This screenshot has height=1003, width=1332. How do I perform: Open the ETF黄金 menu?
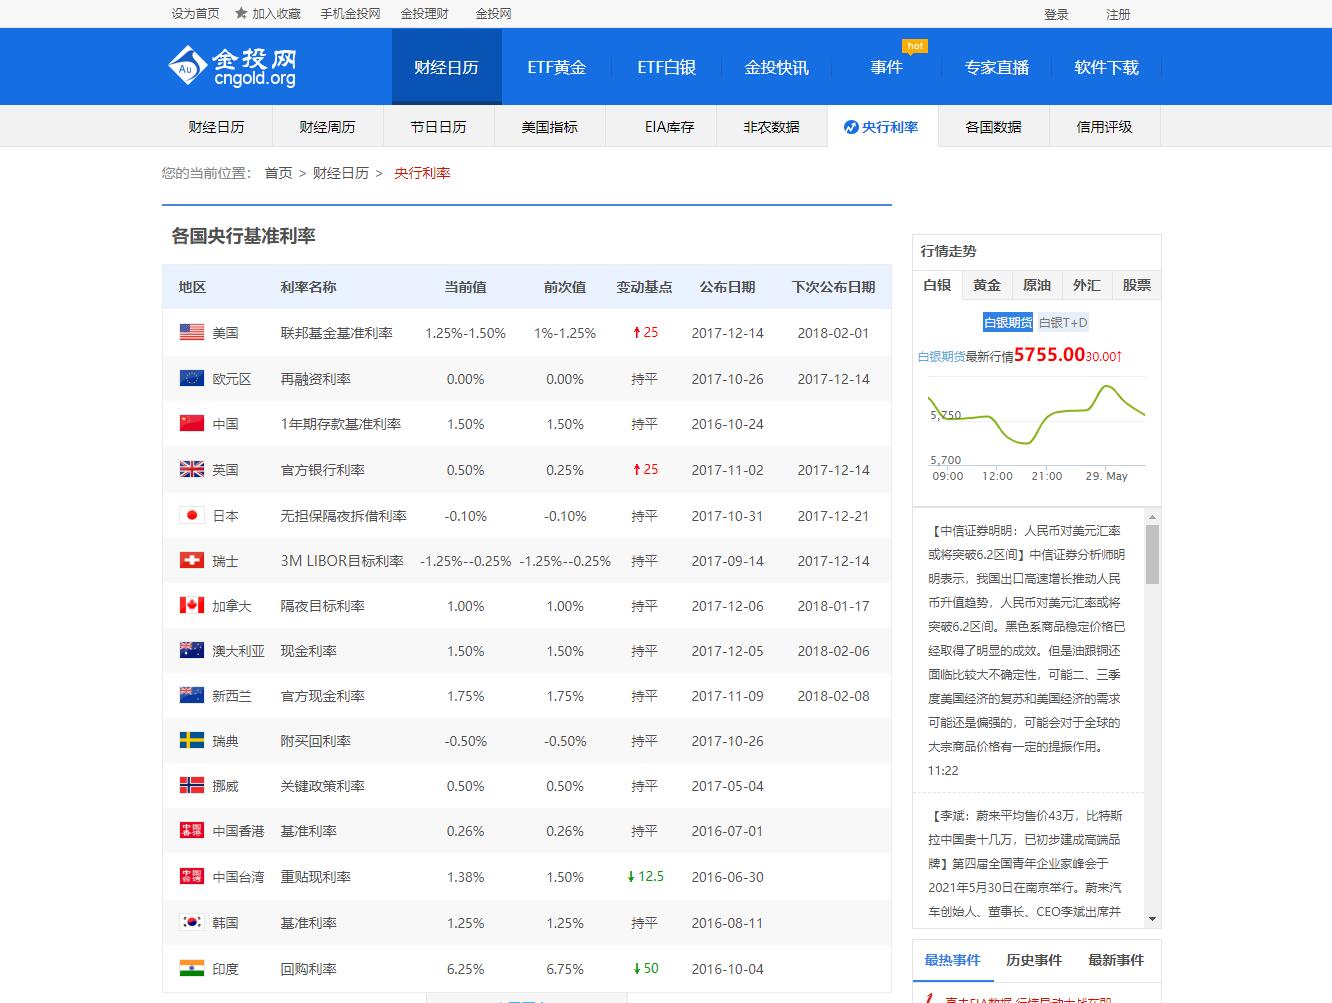[556, 66]
